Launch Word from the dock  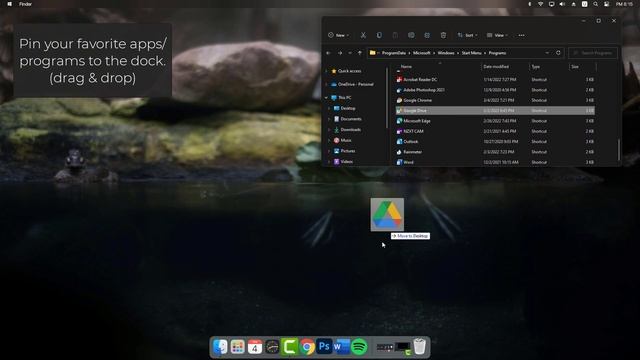(x=341, y=347)
